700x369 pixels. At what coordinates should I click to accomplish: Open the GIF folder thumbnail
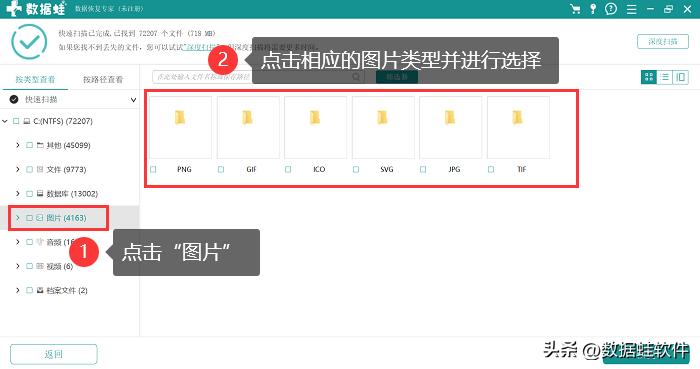(x=248, y=128)
